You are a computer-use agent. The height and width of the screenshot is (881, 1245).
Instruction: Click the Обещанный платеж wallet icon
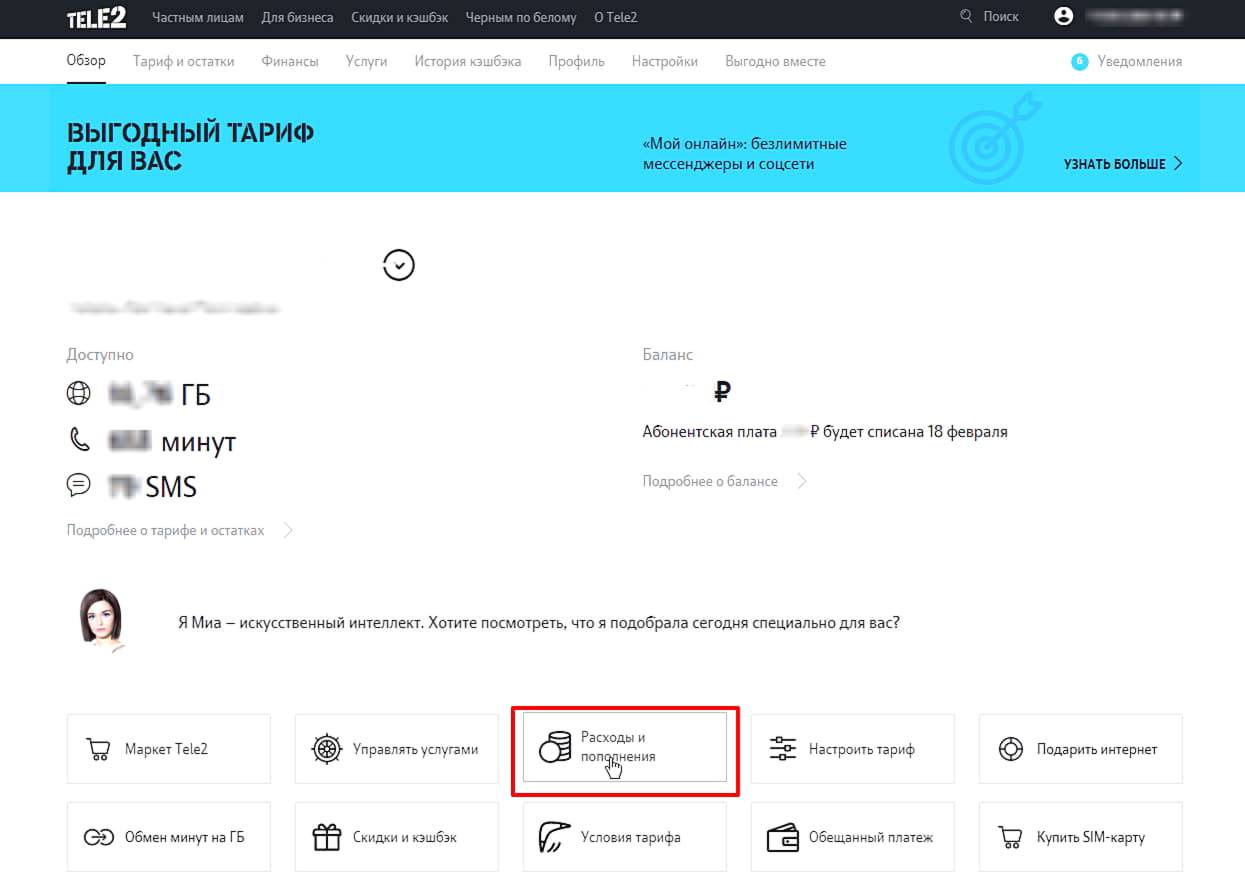click(x=783, y=837)
